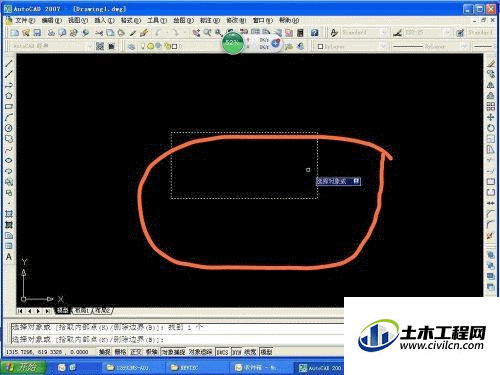Image resolution: width=500 pixels, height=375 pixels.
Task: Open the 文件 (File) menu
Action: point(25,20)
